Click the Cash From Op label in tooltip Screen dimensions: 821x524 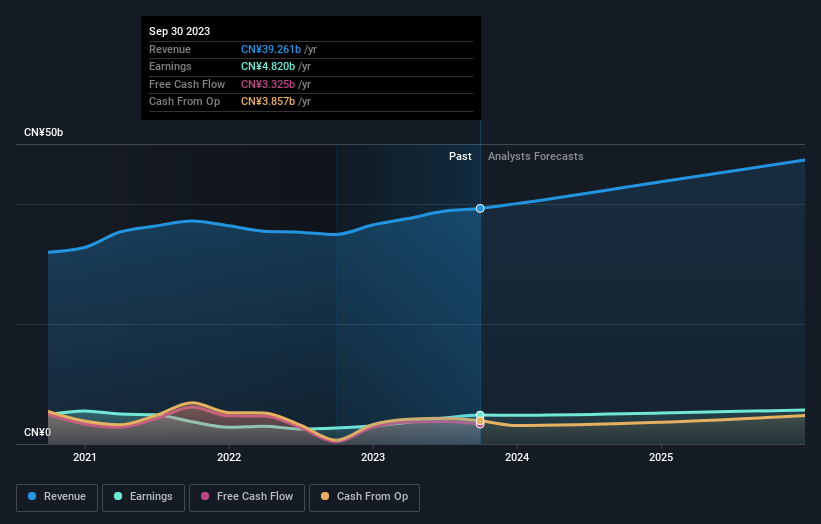coord(184,102)
